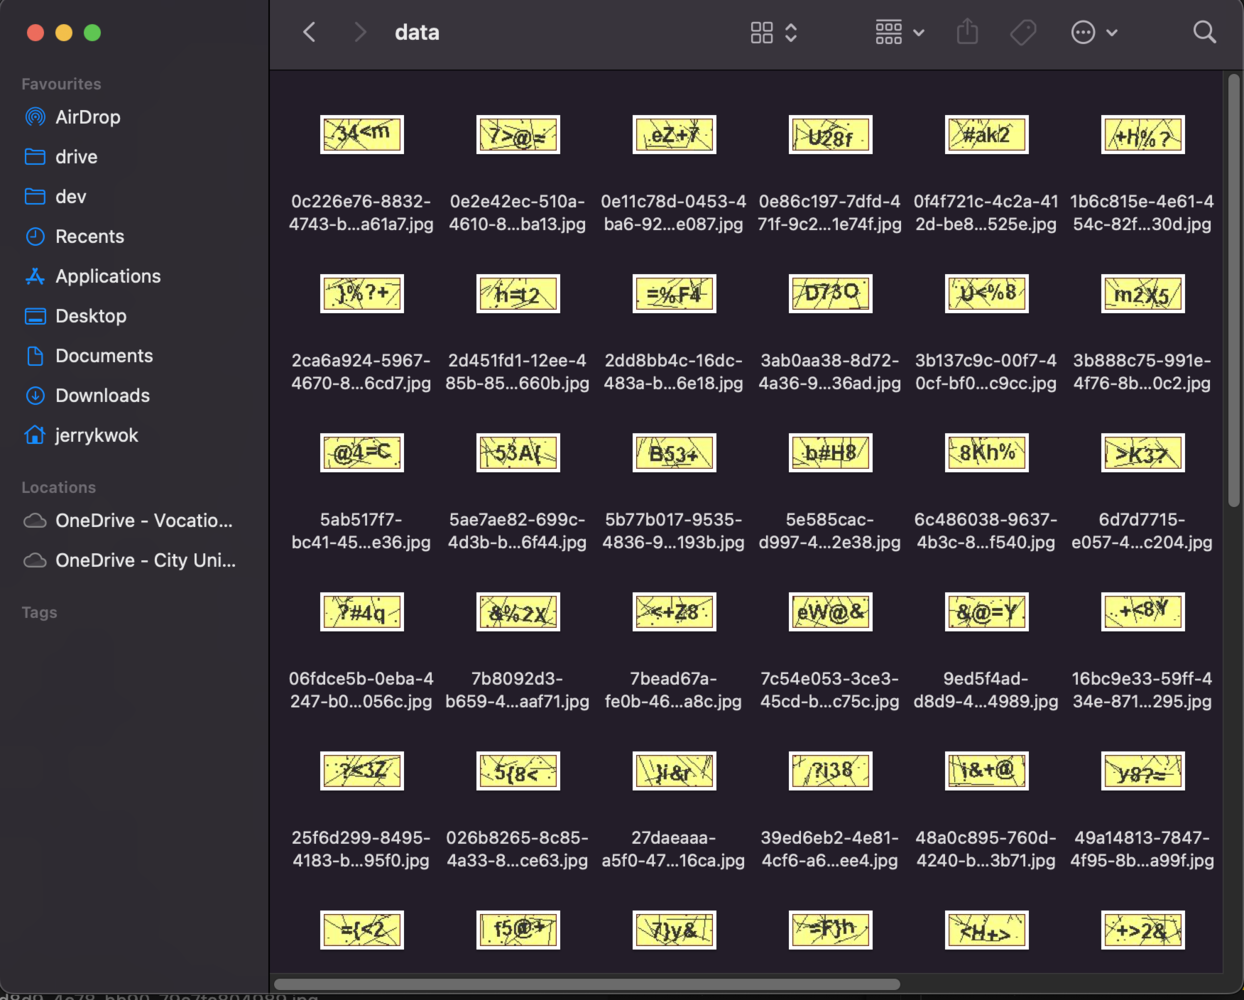The image size is (1244, 1000).
Task: Click the vertical scrollbar thumb
Action: click(x=1233, y=290)
